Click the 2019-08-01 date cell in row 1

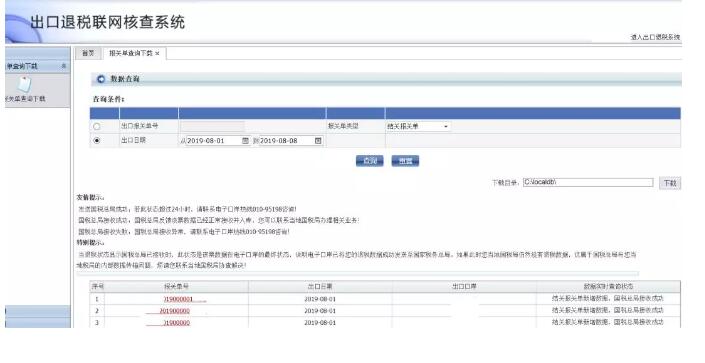320,299
